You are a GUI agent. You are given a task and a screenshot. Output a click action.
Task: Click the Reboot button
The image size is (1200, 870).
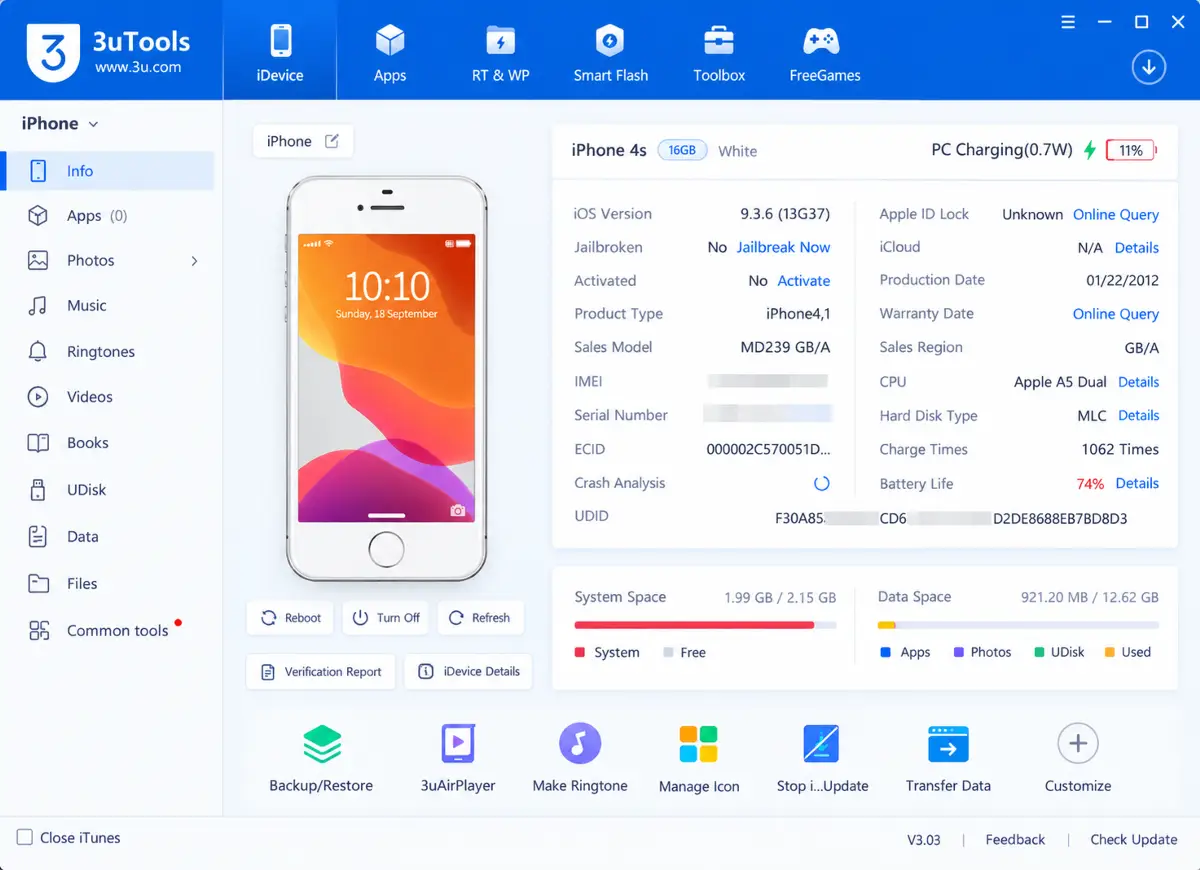point(291,618)
